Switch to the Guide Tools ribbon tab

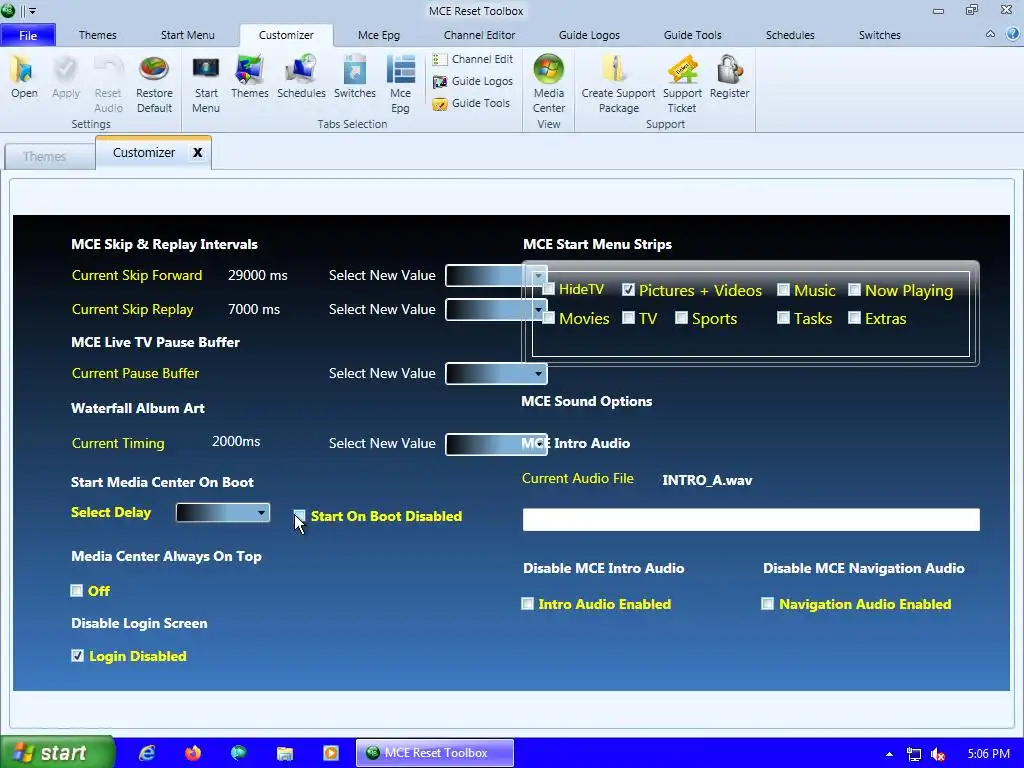[692, 35]
